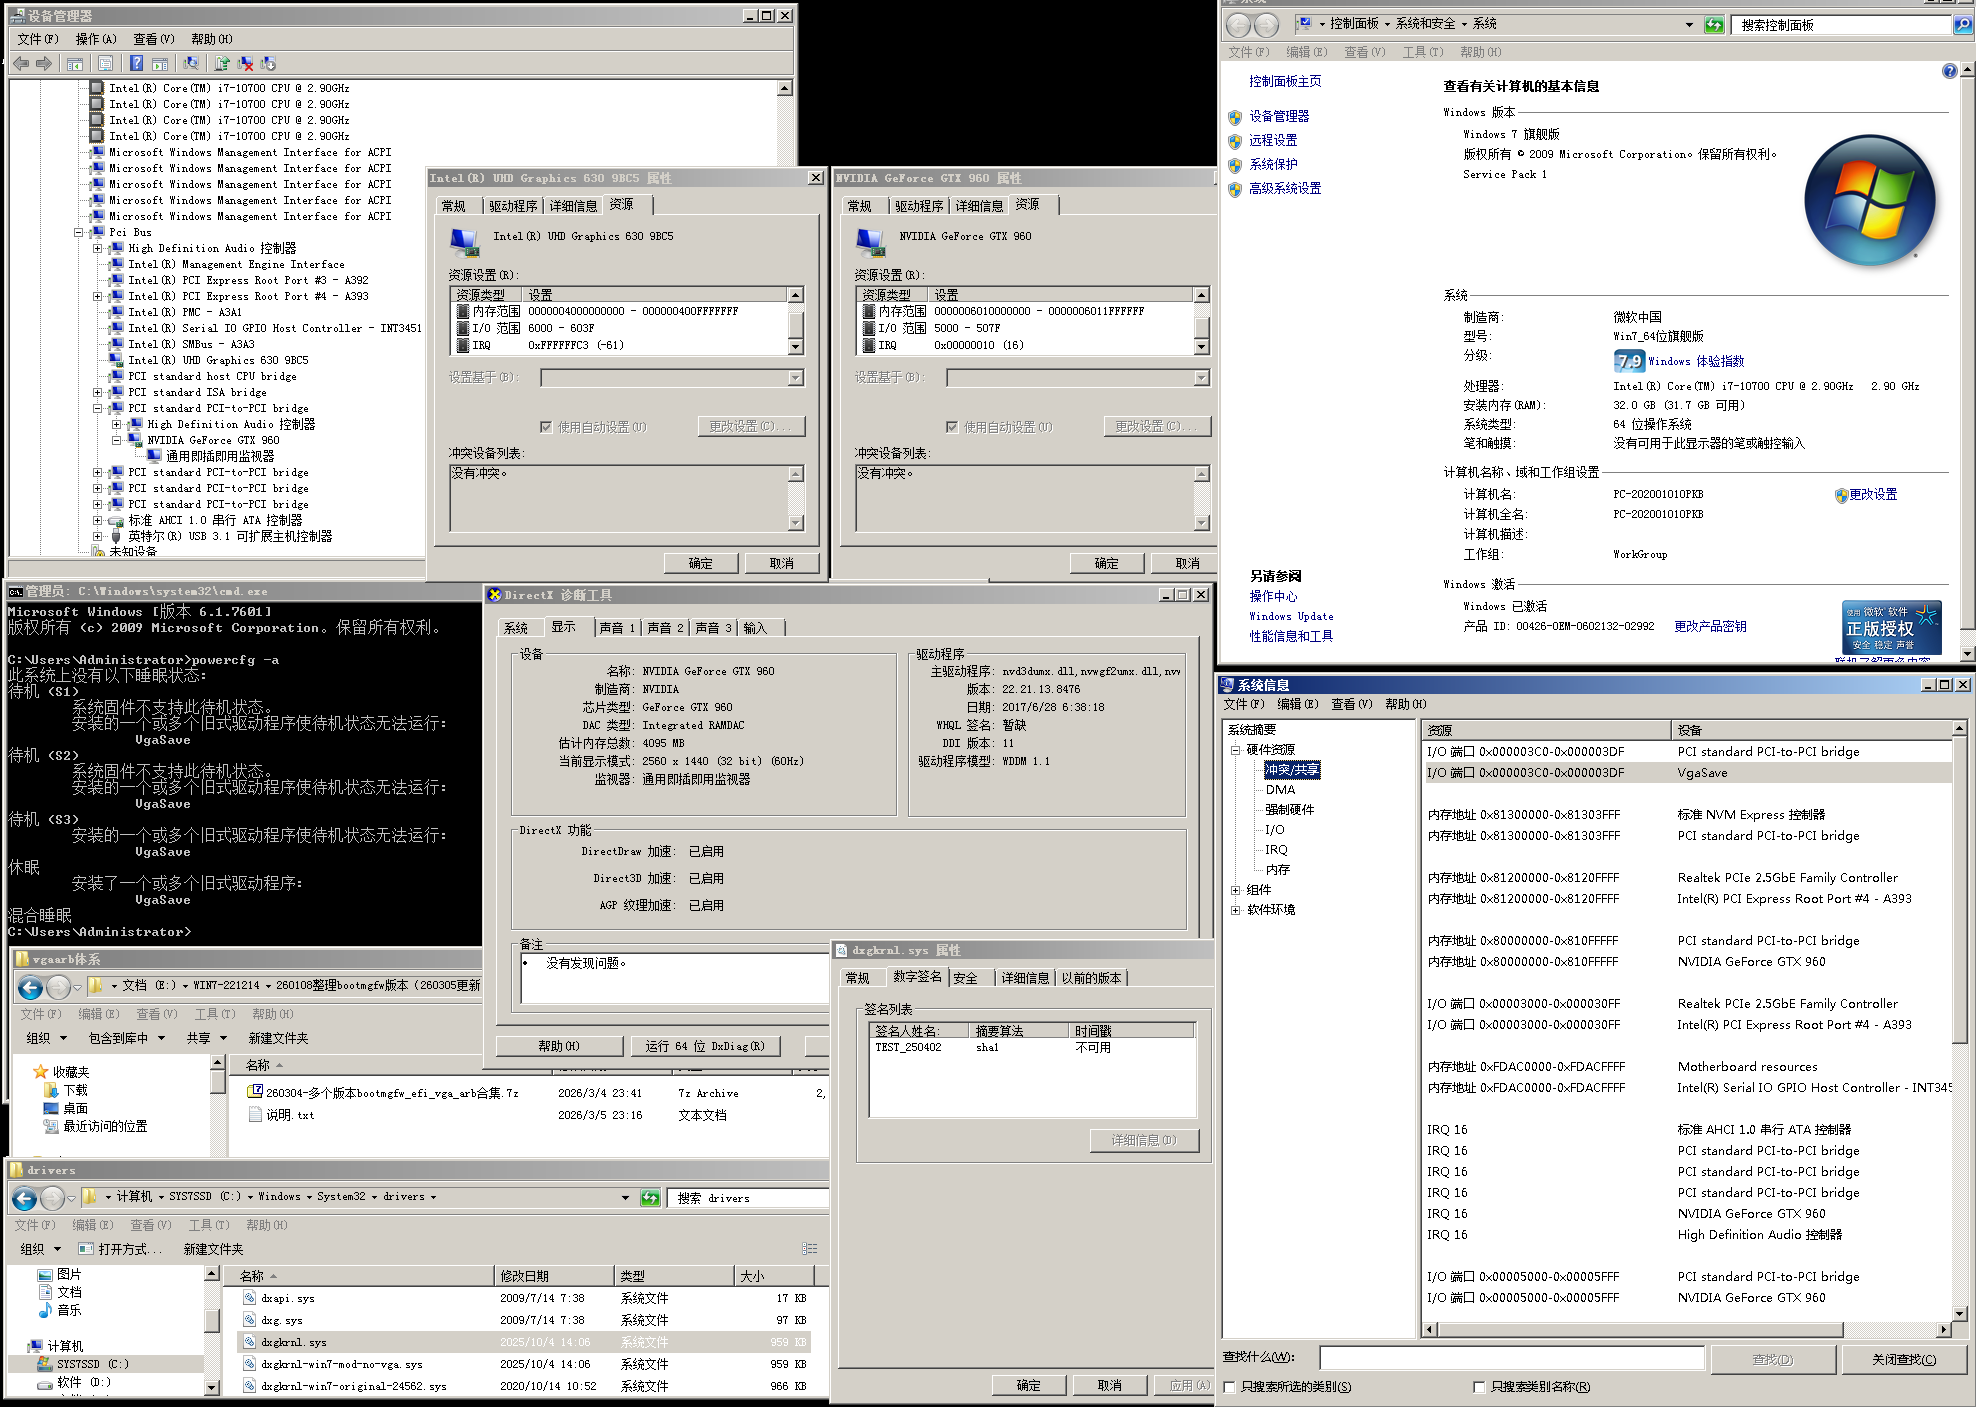Click Scan for hardware changes icon in Device Manager toolbar
1976x1407 pixels.
point(191,63)
